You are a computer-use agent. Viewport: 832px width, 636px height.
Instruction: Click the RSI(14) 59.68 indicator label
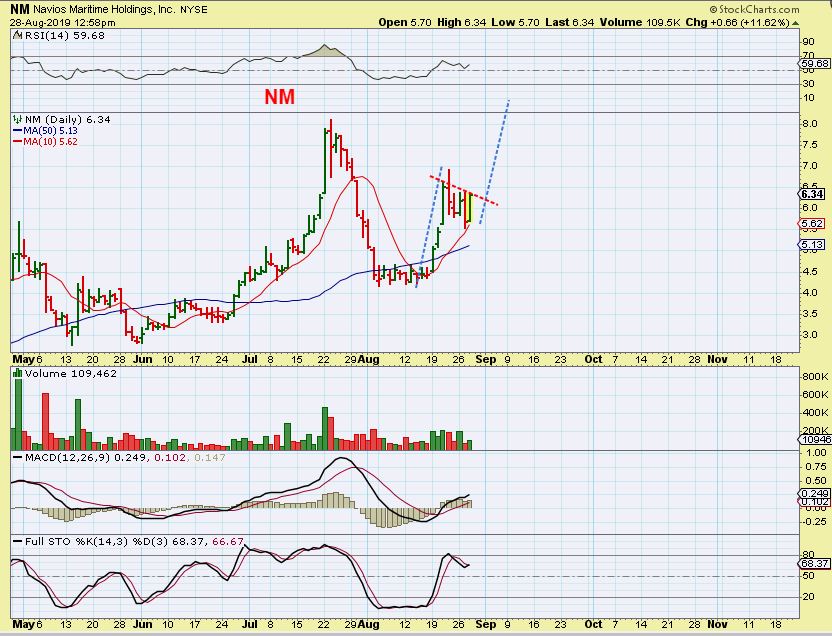click(x=65, y=36)
